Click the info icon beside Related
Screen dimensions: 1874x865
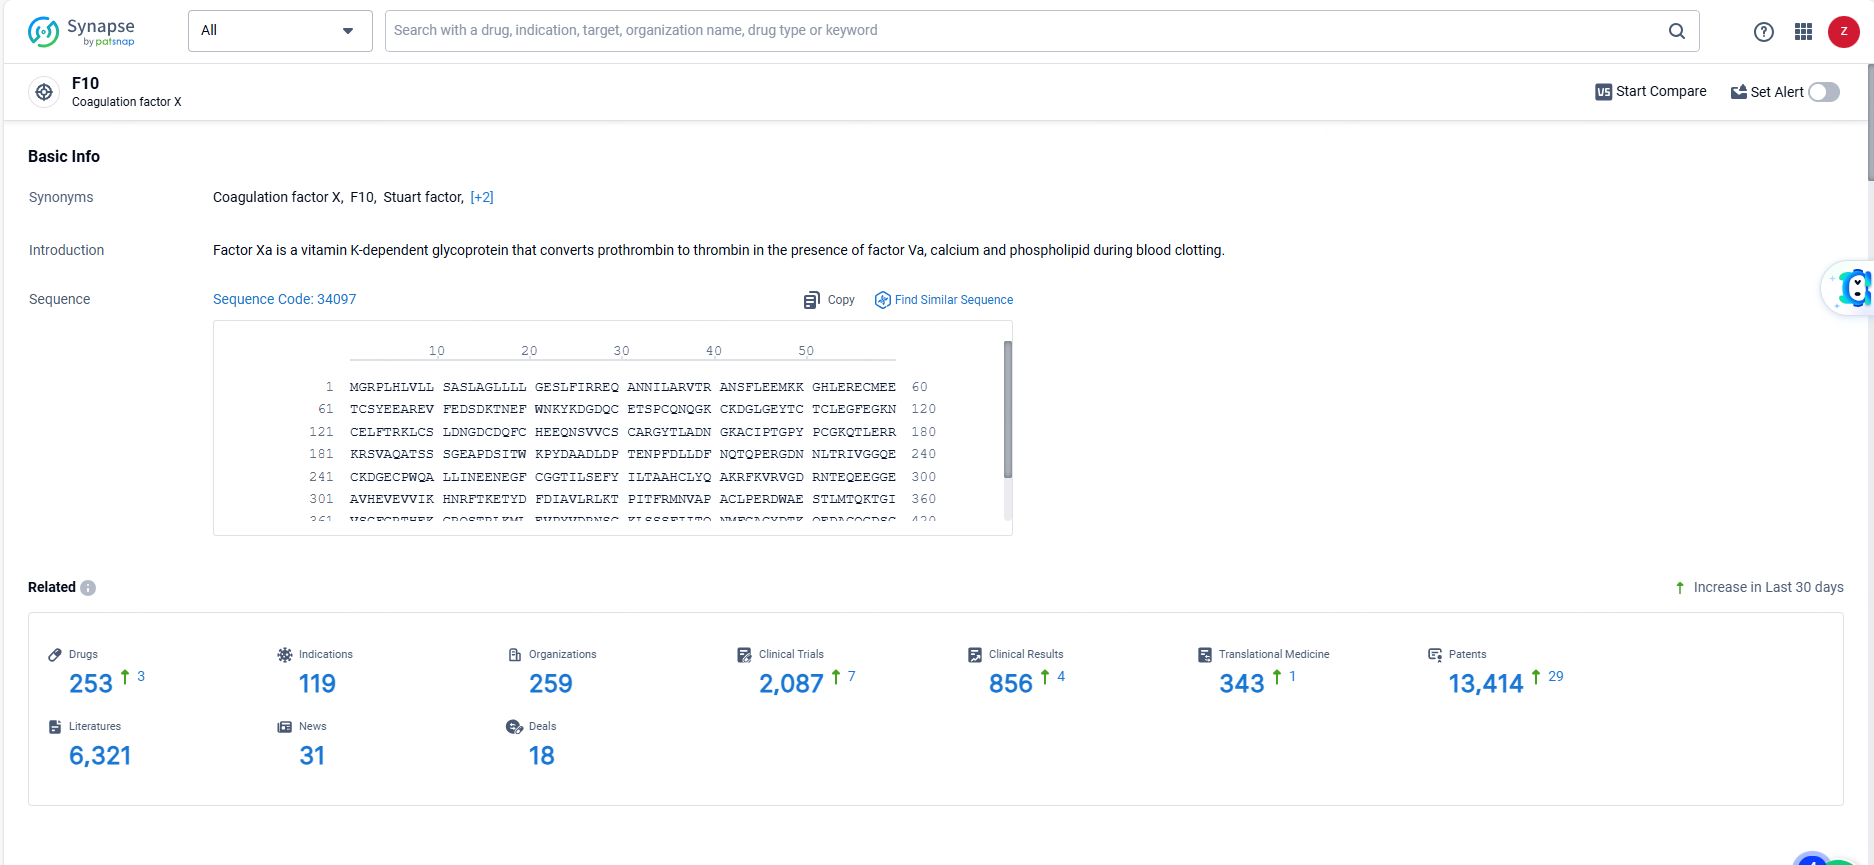[88, 588]
